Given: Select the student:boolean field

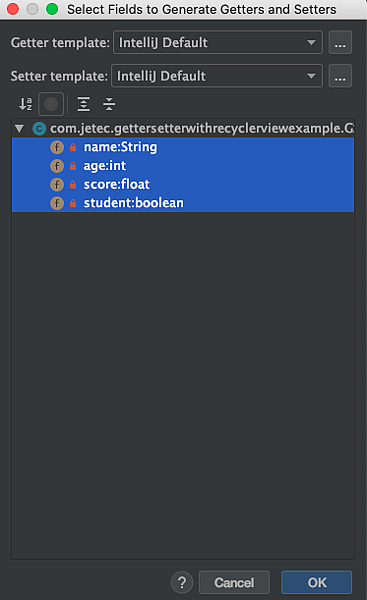Looking at the screenshot, I should click(183, 203).
